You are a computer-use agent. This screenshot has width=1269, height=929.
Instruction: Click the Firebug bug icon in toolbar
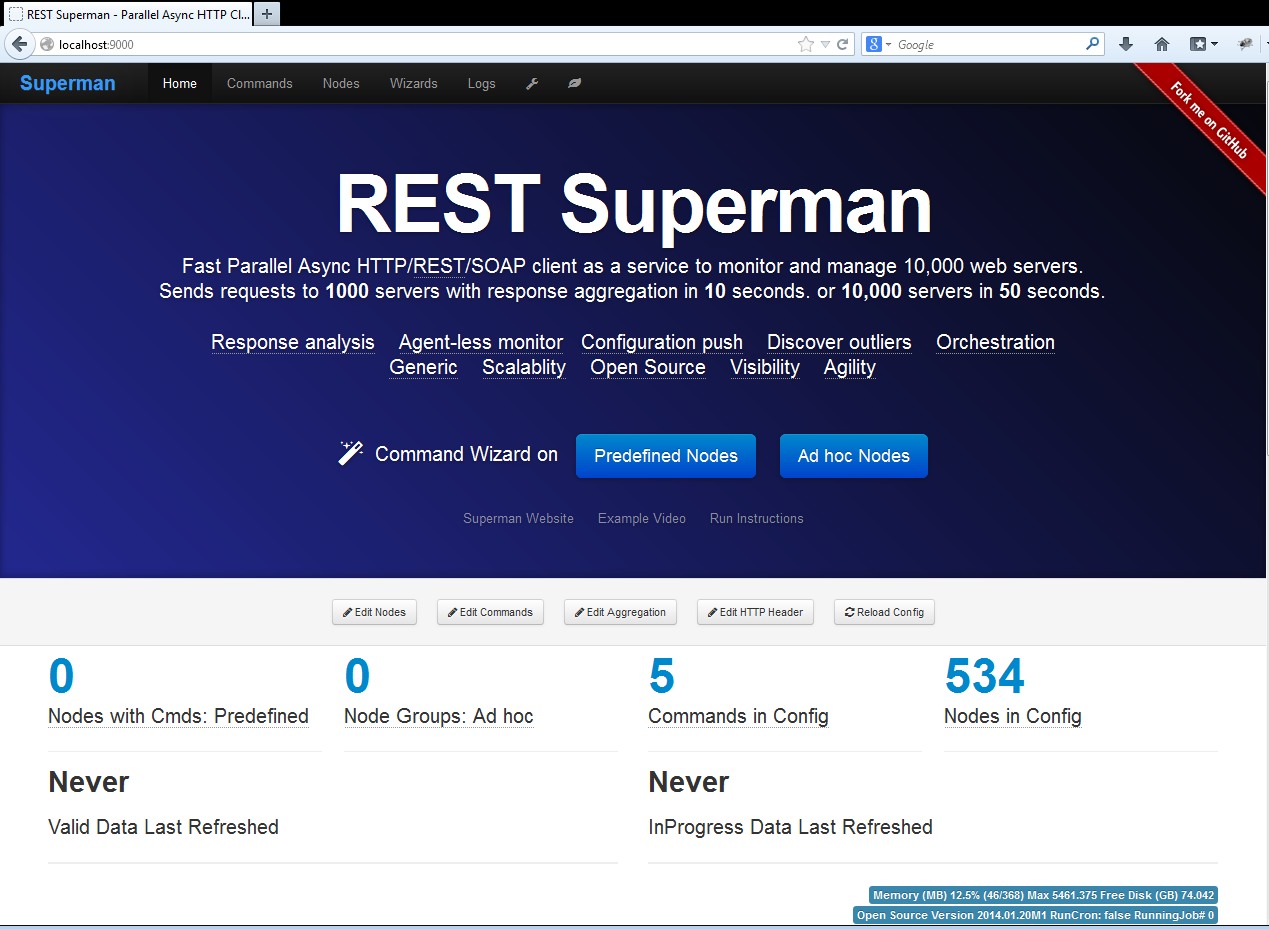1245,44
